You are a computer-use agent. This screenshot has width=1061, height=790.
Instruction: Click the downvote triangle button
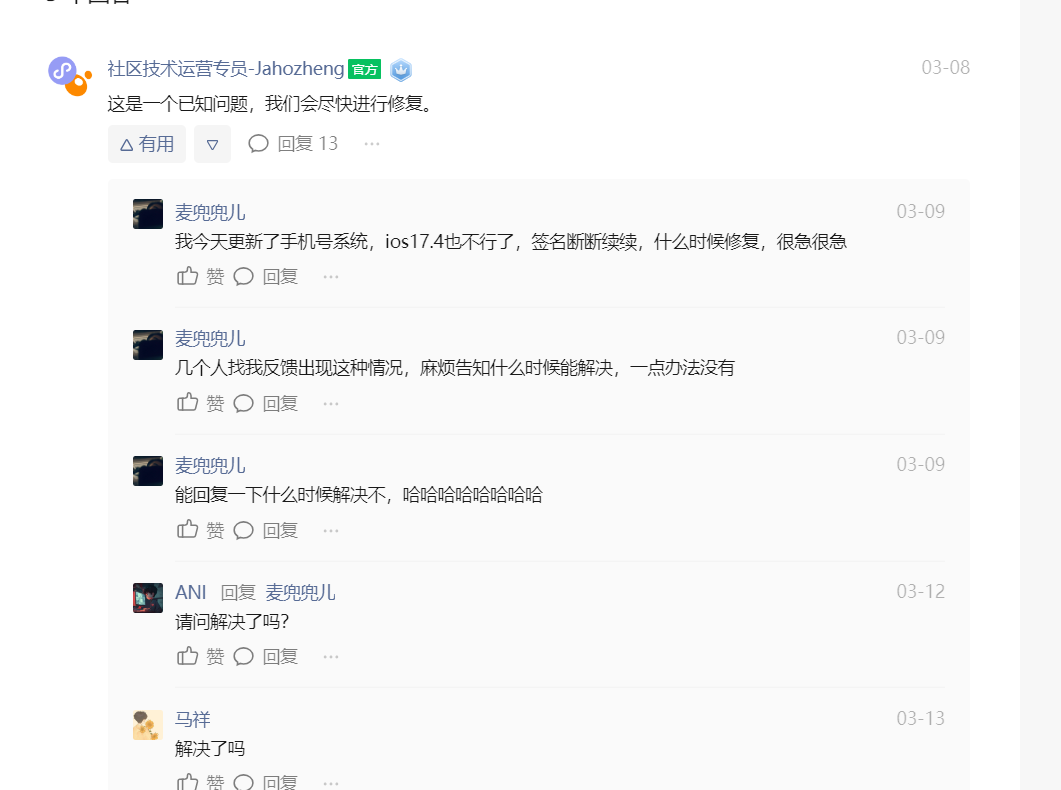point(212,144)
